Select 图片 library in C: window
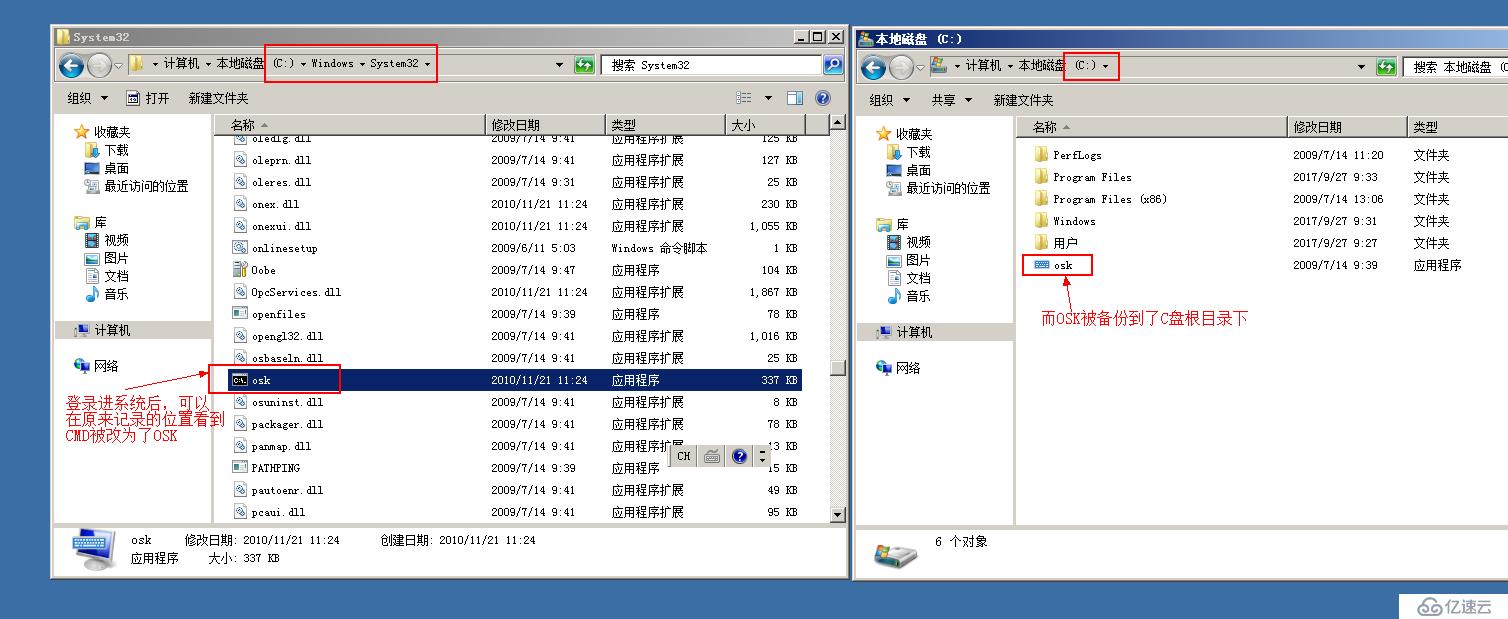1508x619 pixels. (x=918, y=260)
